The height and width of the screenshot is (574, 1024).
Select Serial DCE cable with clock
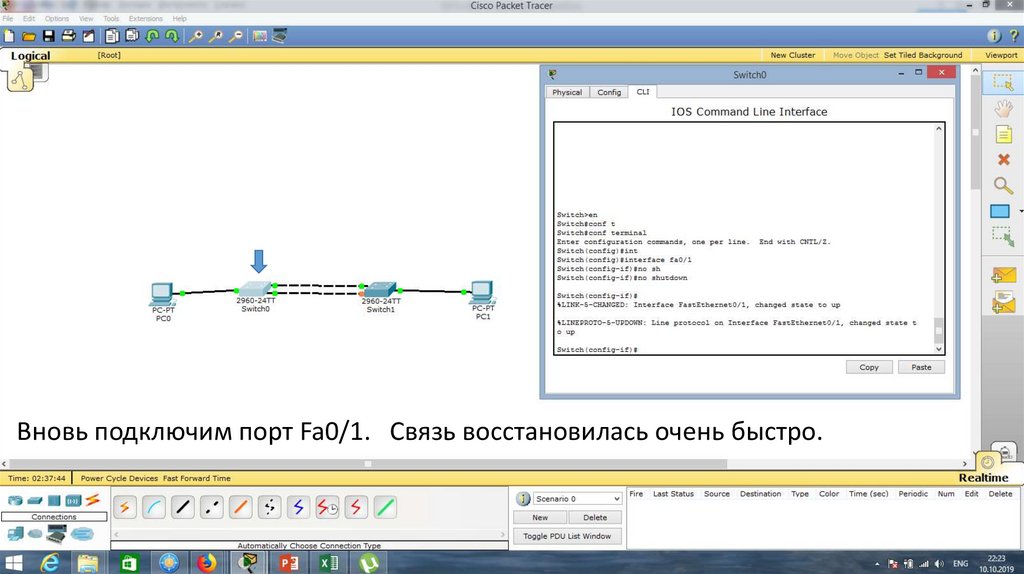pos(327,507)
